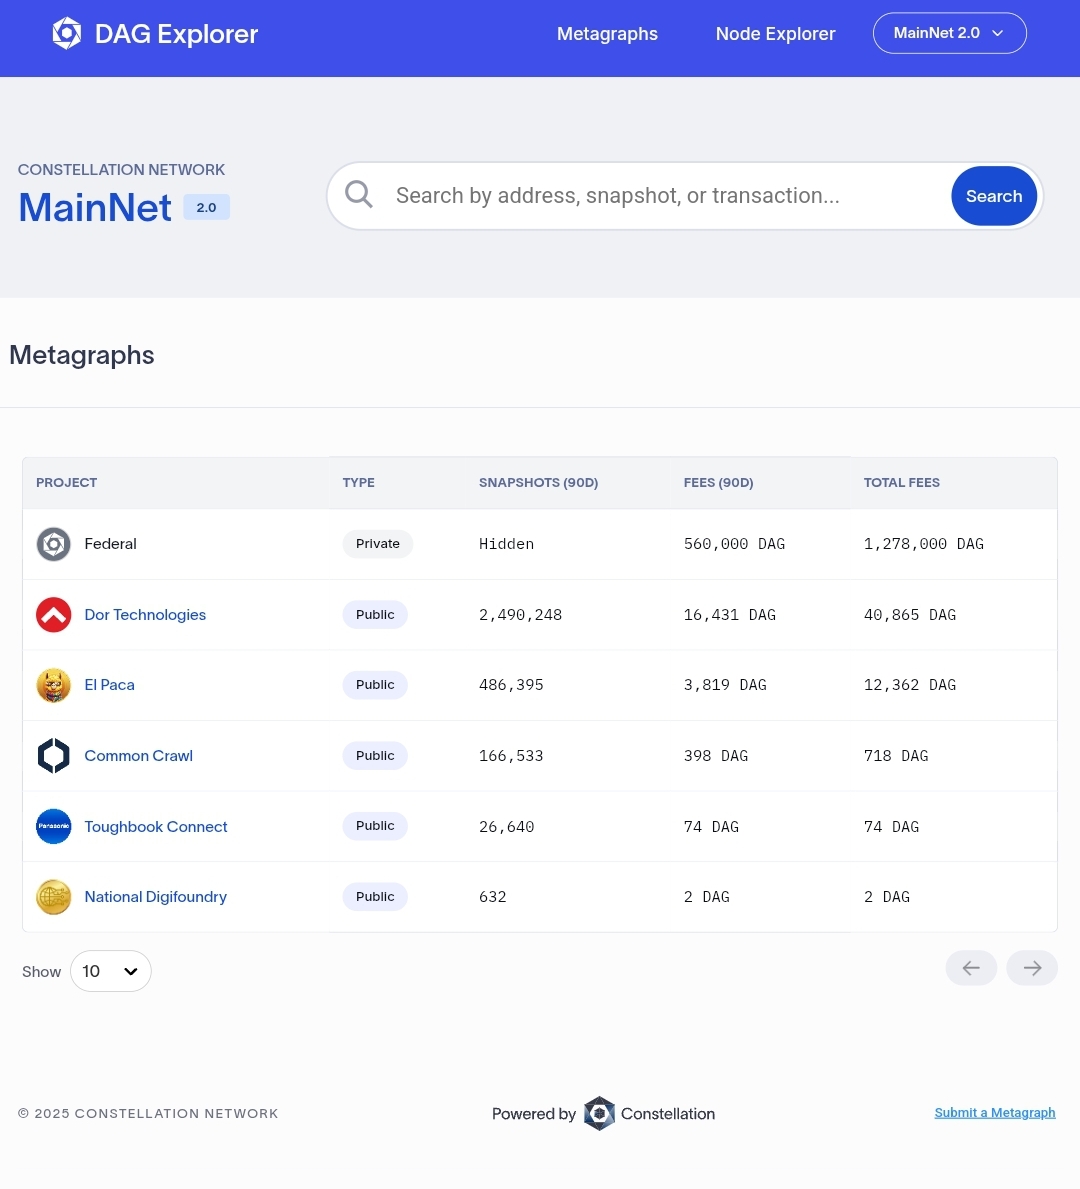
Task: Click the Constellation logo in footer
Action: (599, 1113)
